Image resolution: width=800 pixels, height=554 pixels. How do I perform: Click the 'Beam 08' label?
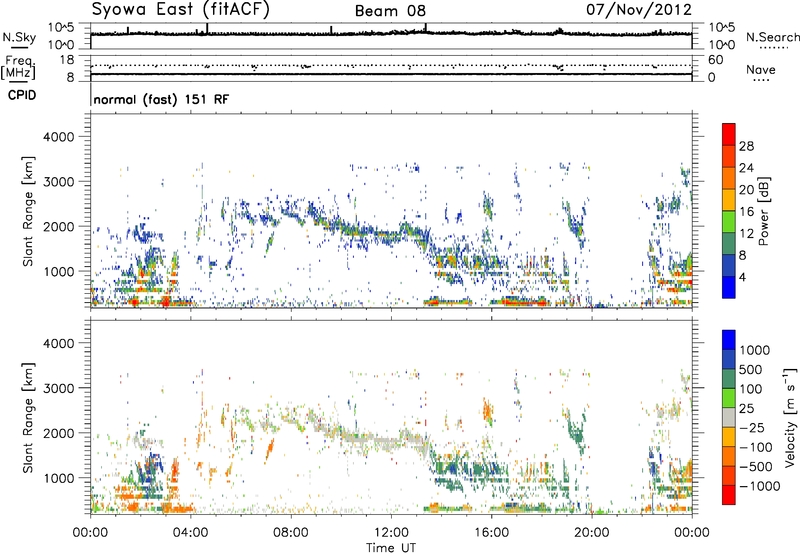(x=390, y=11)
